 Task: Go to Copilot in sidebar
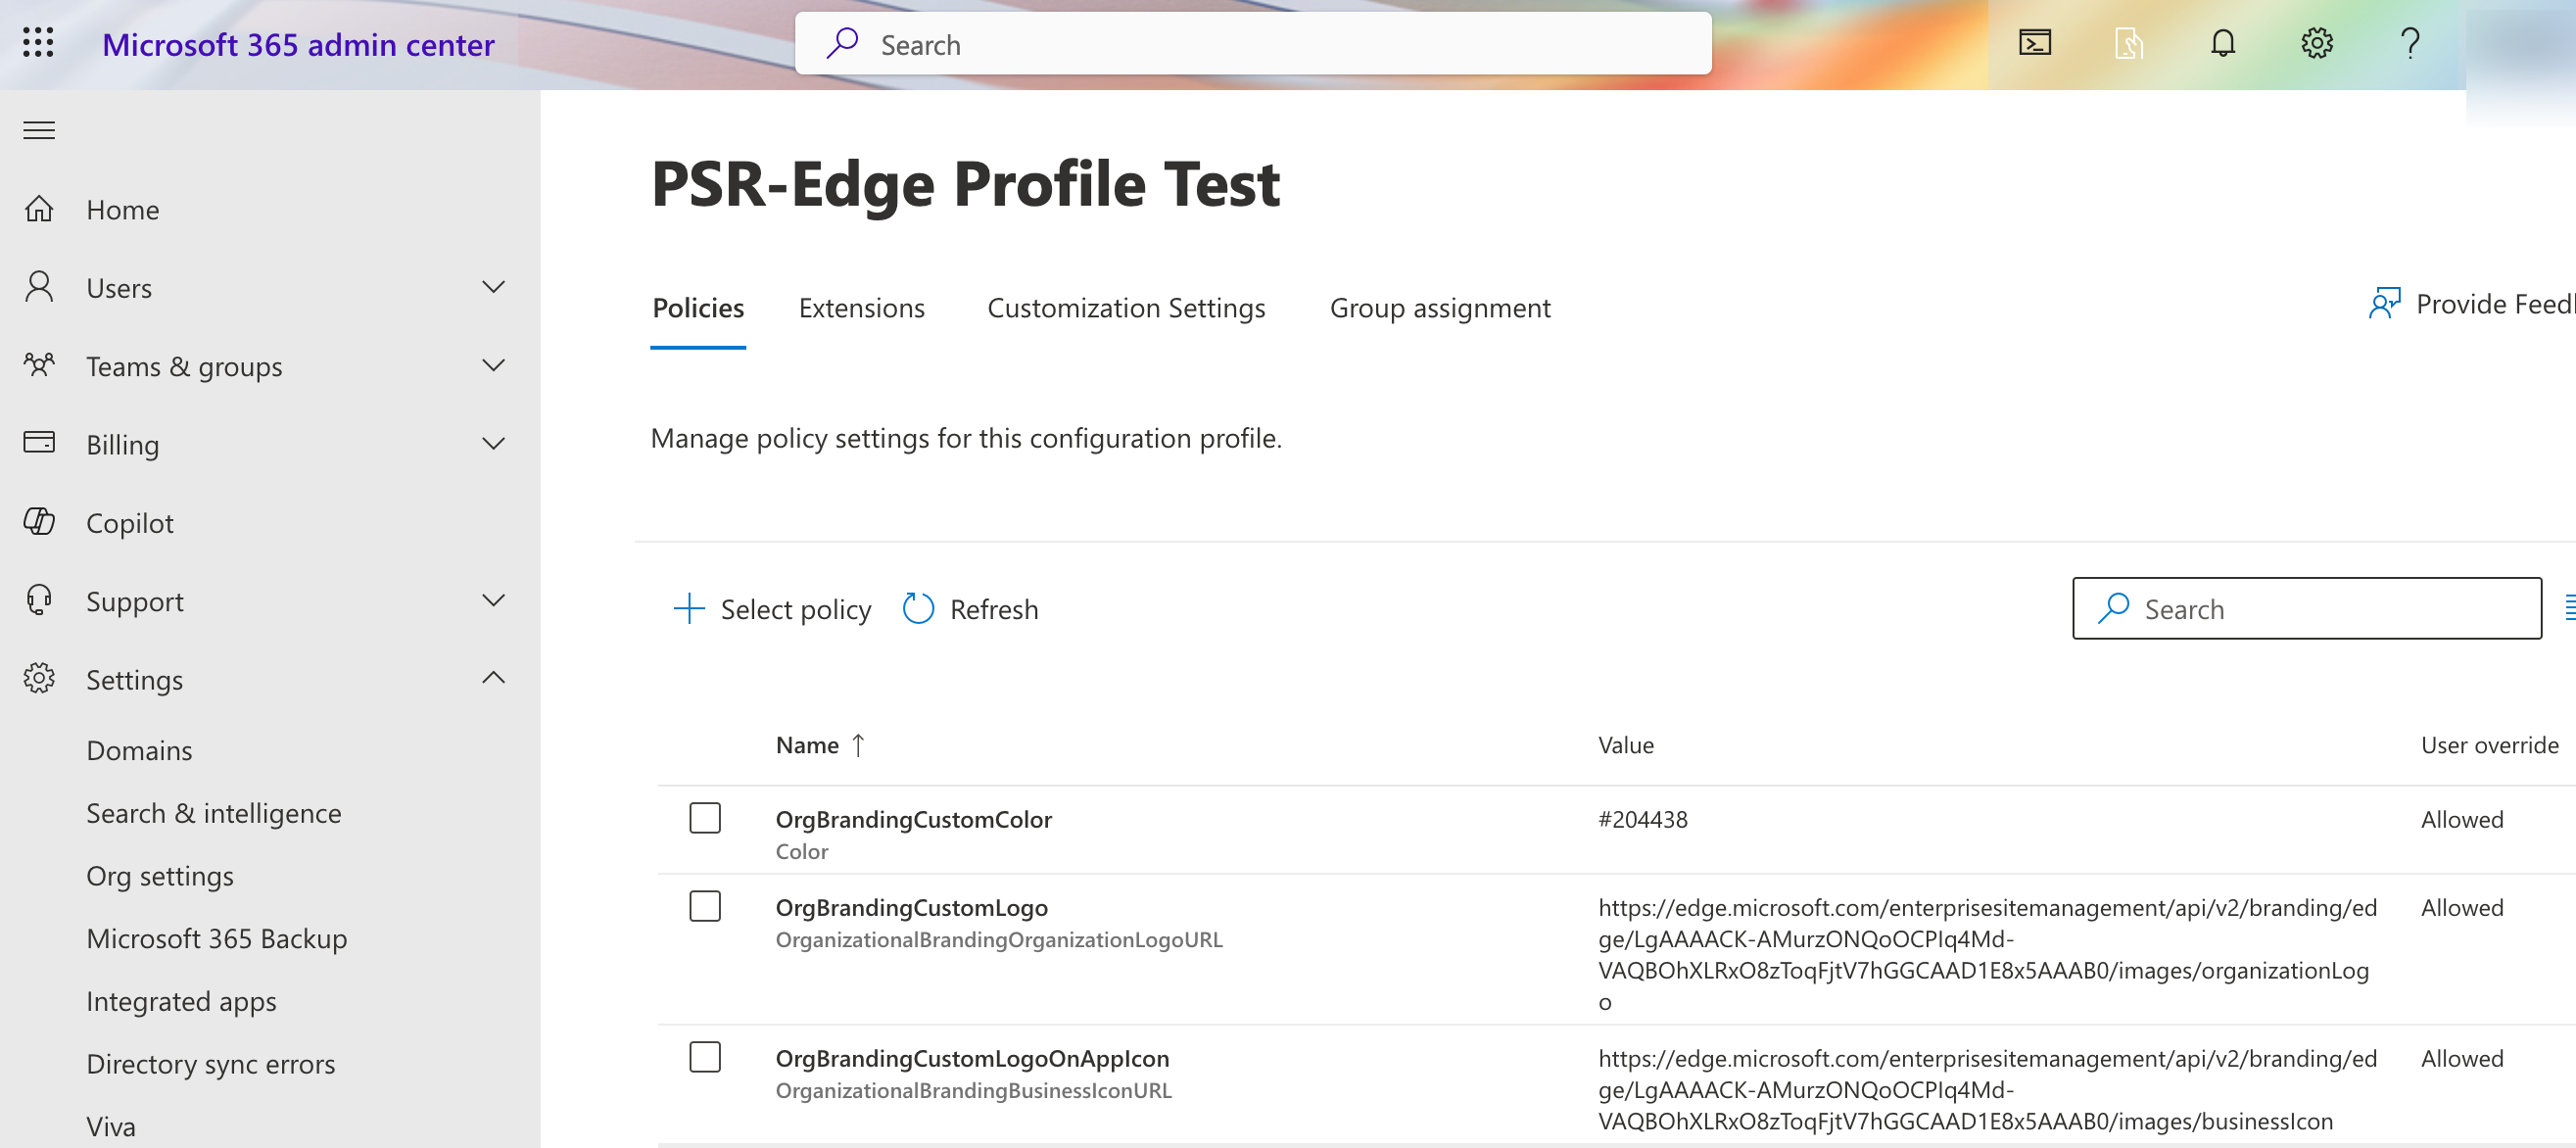pos(130,523)
